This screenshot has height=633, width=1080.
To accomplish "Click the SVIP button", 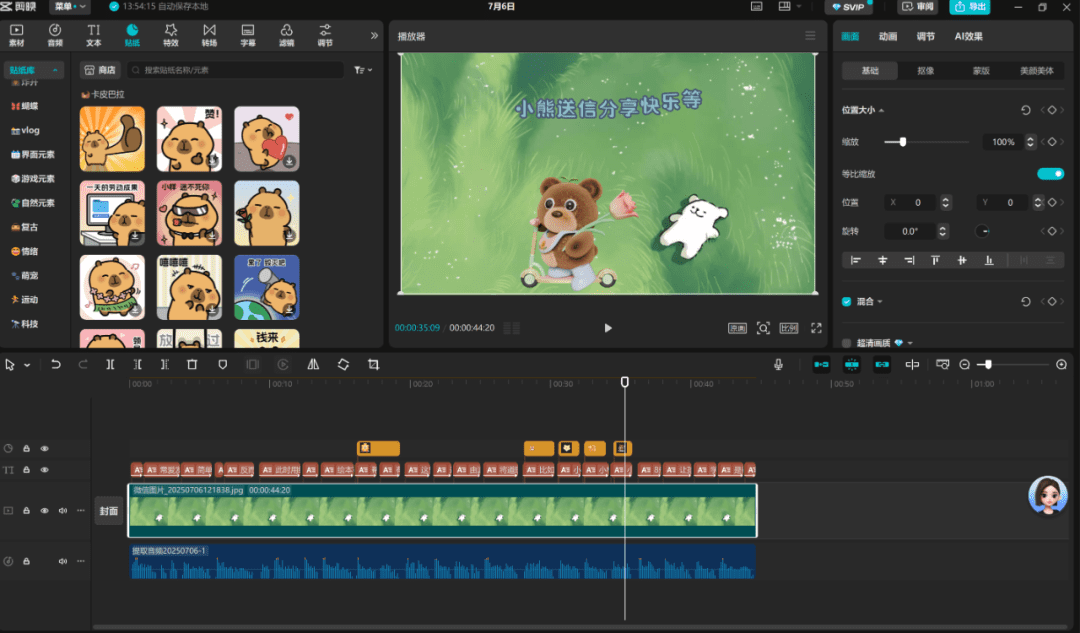I will click(x=848, y=7).
